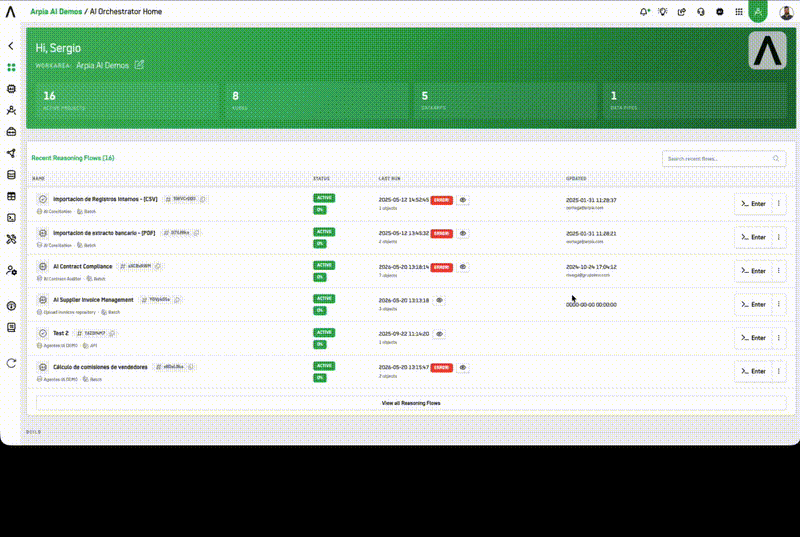The image size is (800, 537).
Task: Open more options for Cálculo de comisiones
Action: (x=779, y=371)
